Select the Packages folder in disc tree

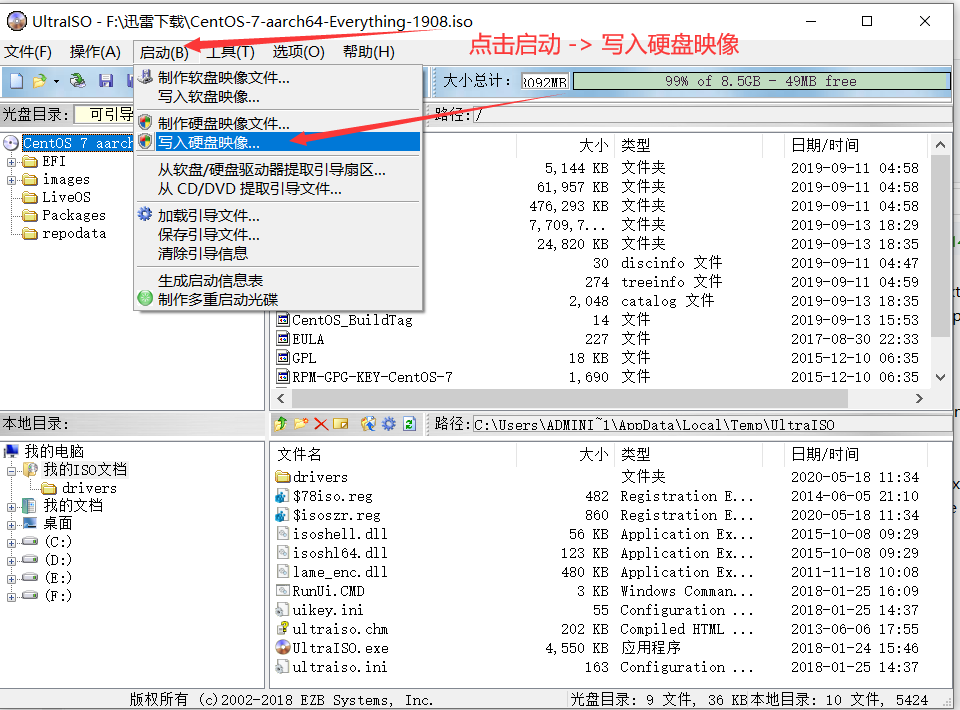pyautogui.click(x=73, y=215)
